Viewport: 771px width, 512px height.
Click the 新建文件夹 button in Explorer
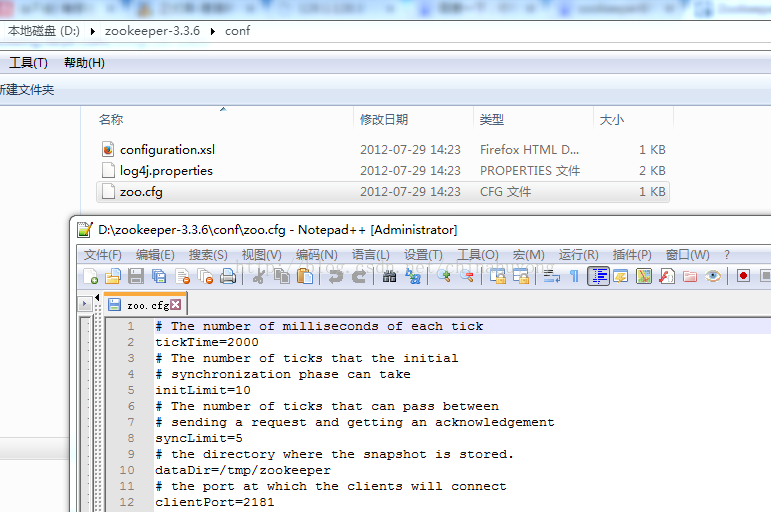pyautogui.click(x=27, y=90)
